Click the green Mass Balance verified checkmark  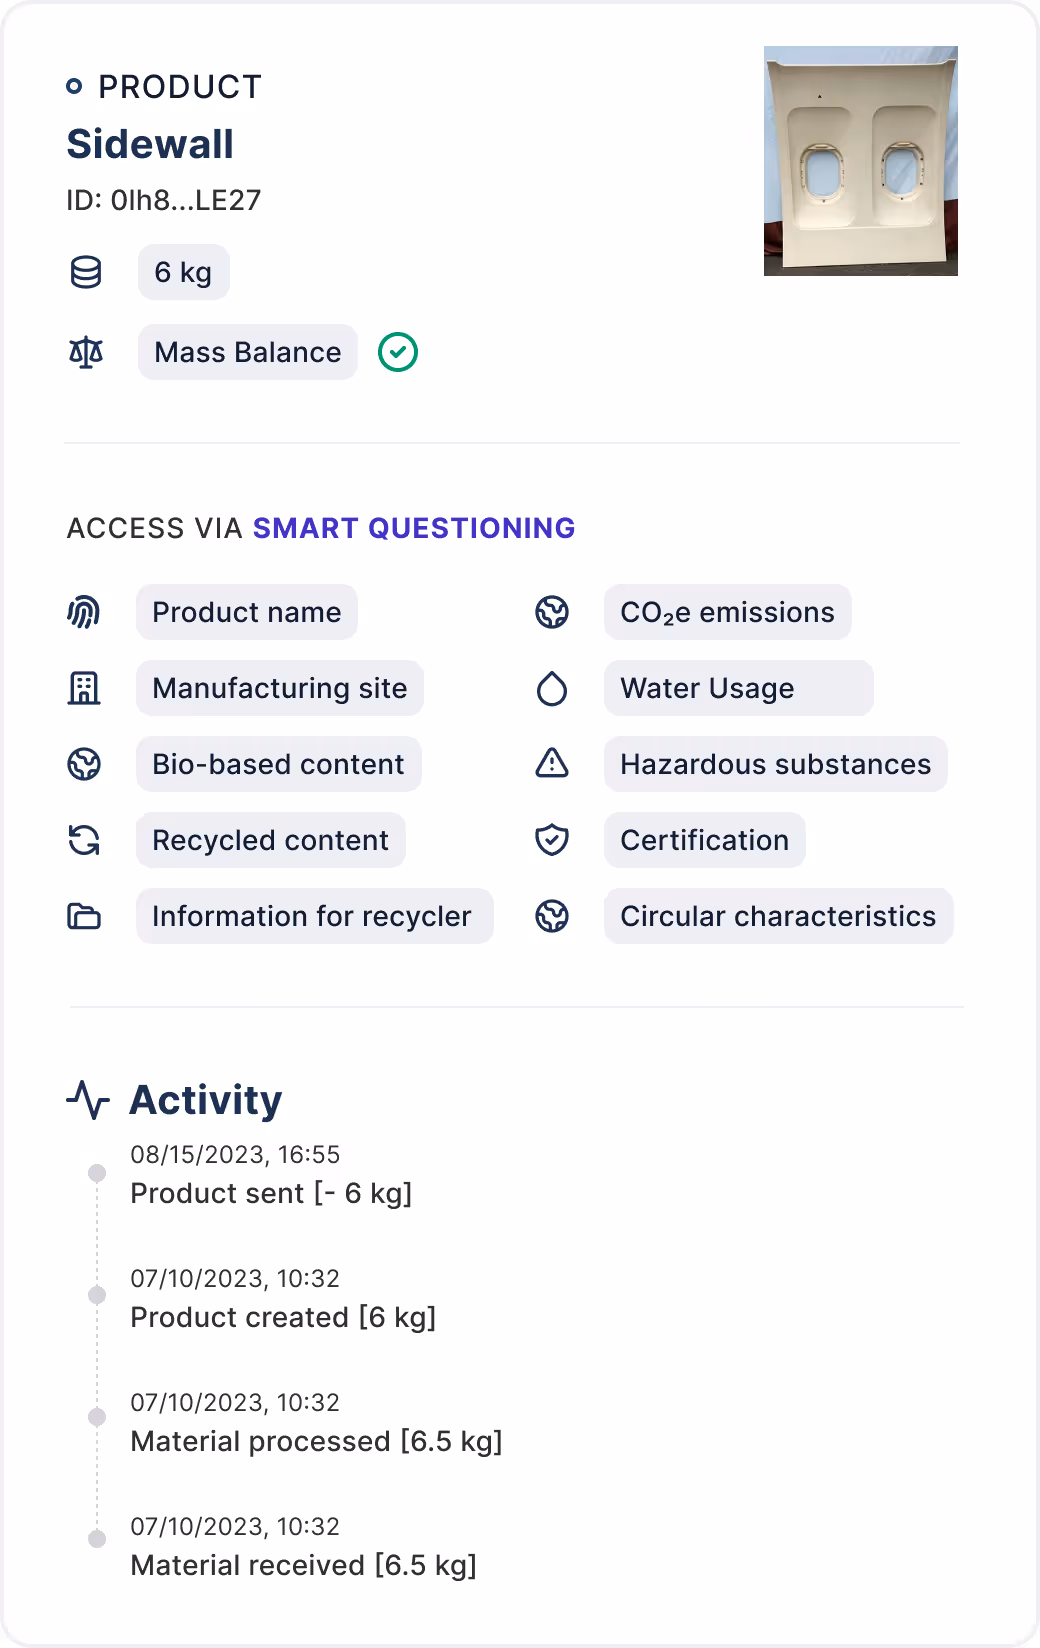pos(398,352)
